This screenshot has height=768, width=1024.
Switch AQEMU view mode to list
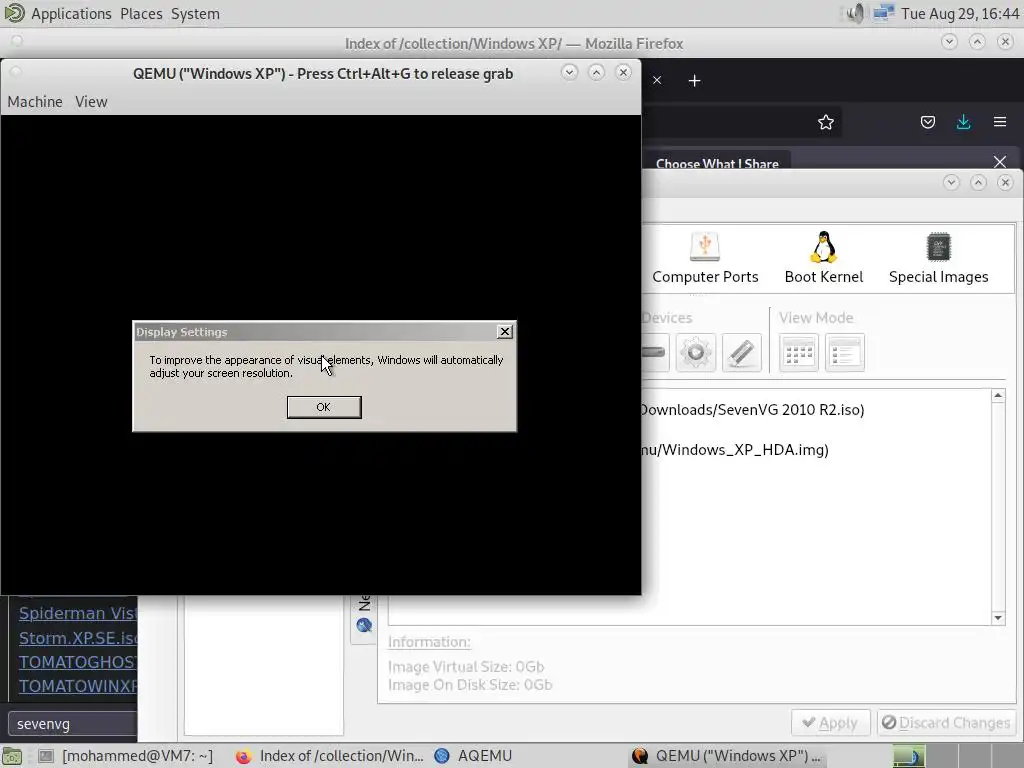844,353
